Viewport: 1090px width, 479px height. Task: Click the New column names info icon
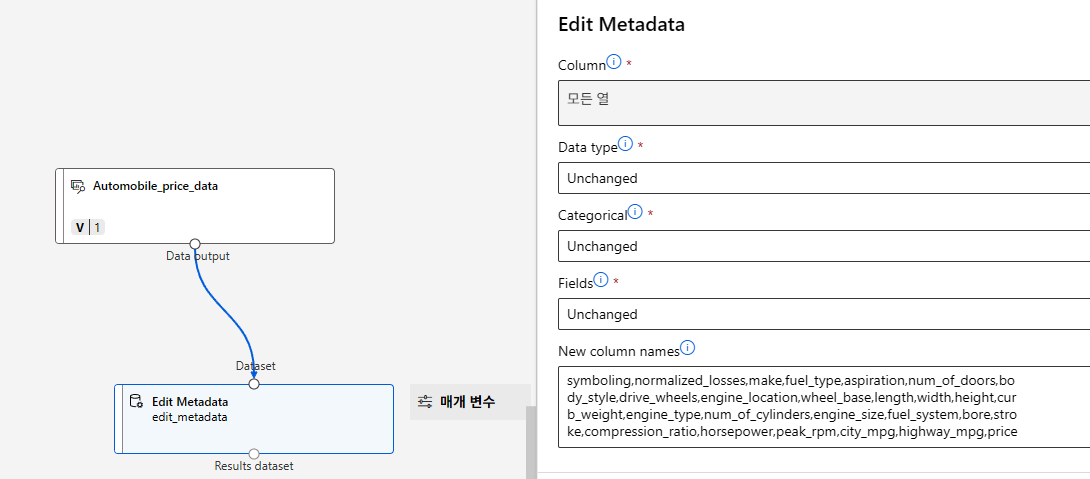pyautogui.click(x=687, y=348)
